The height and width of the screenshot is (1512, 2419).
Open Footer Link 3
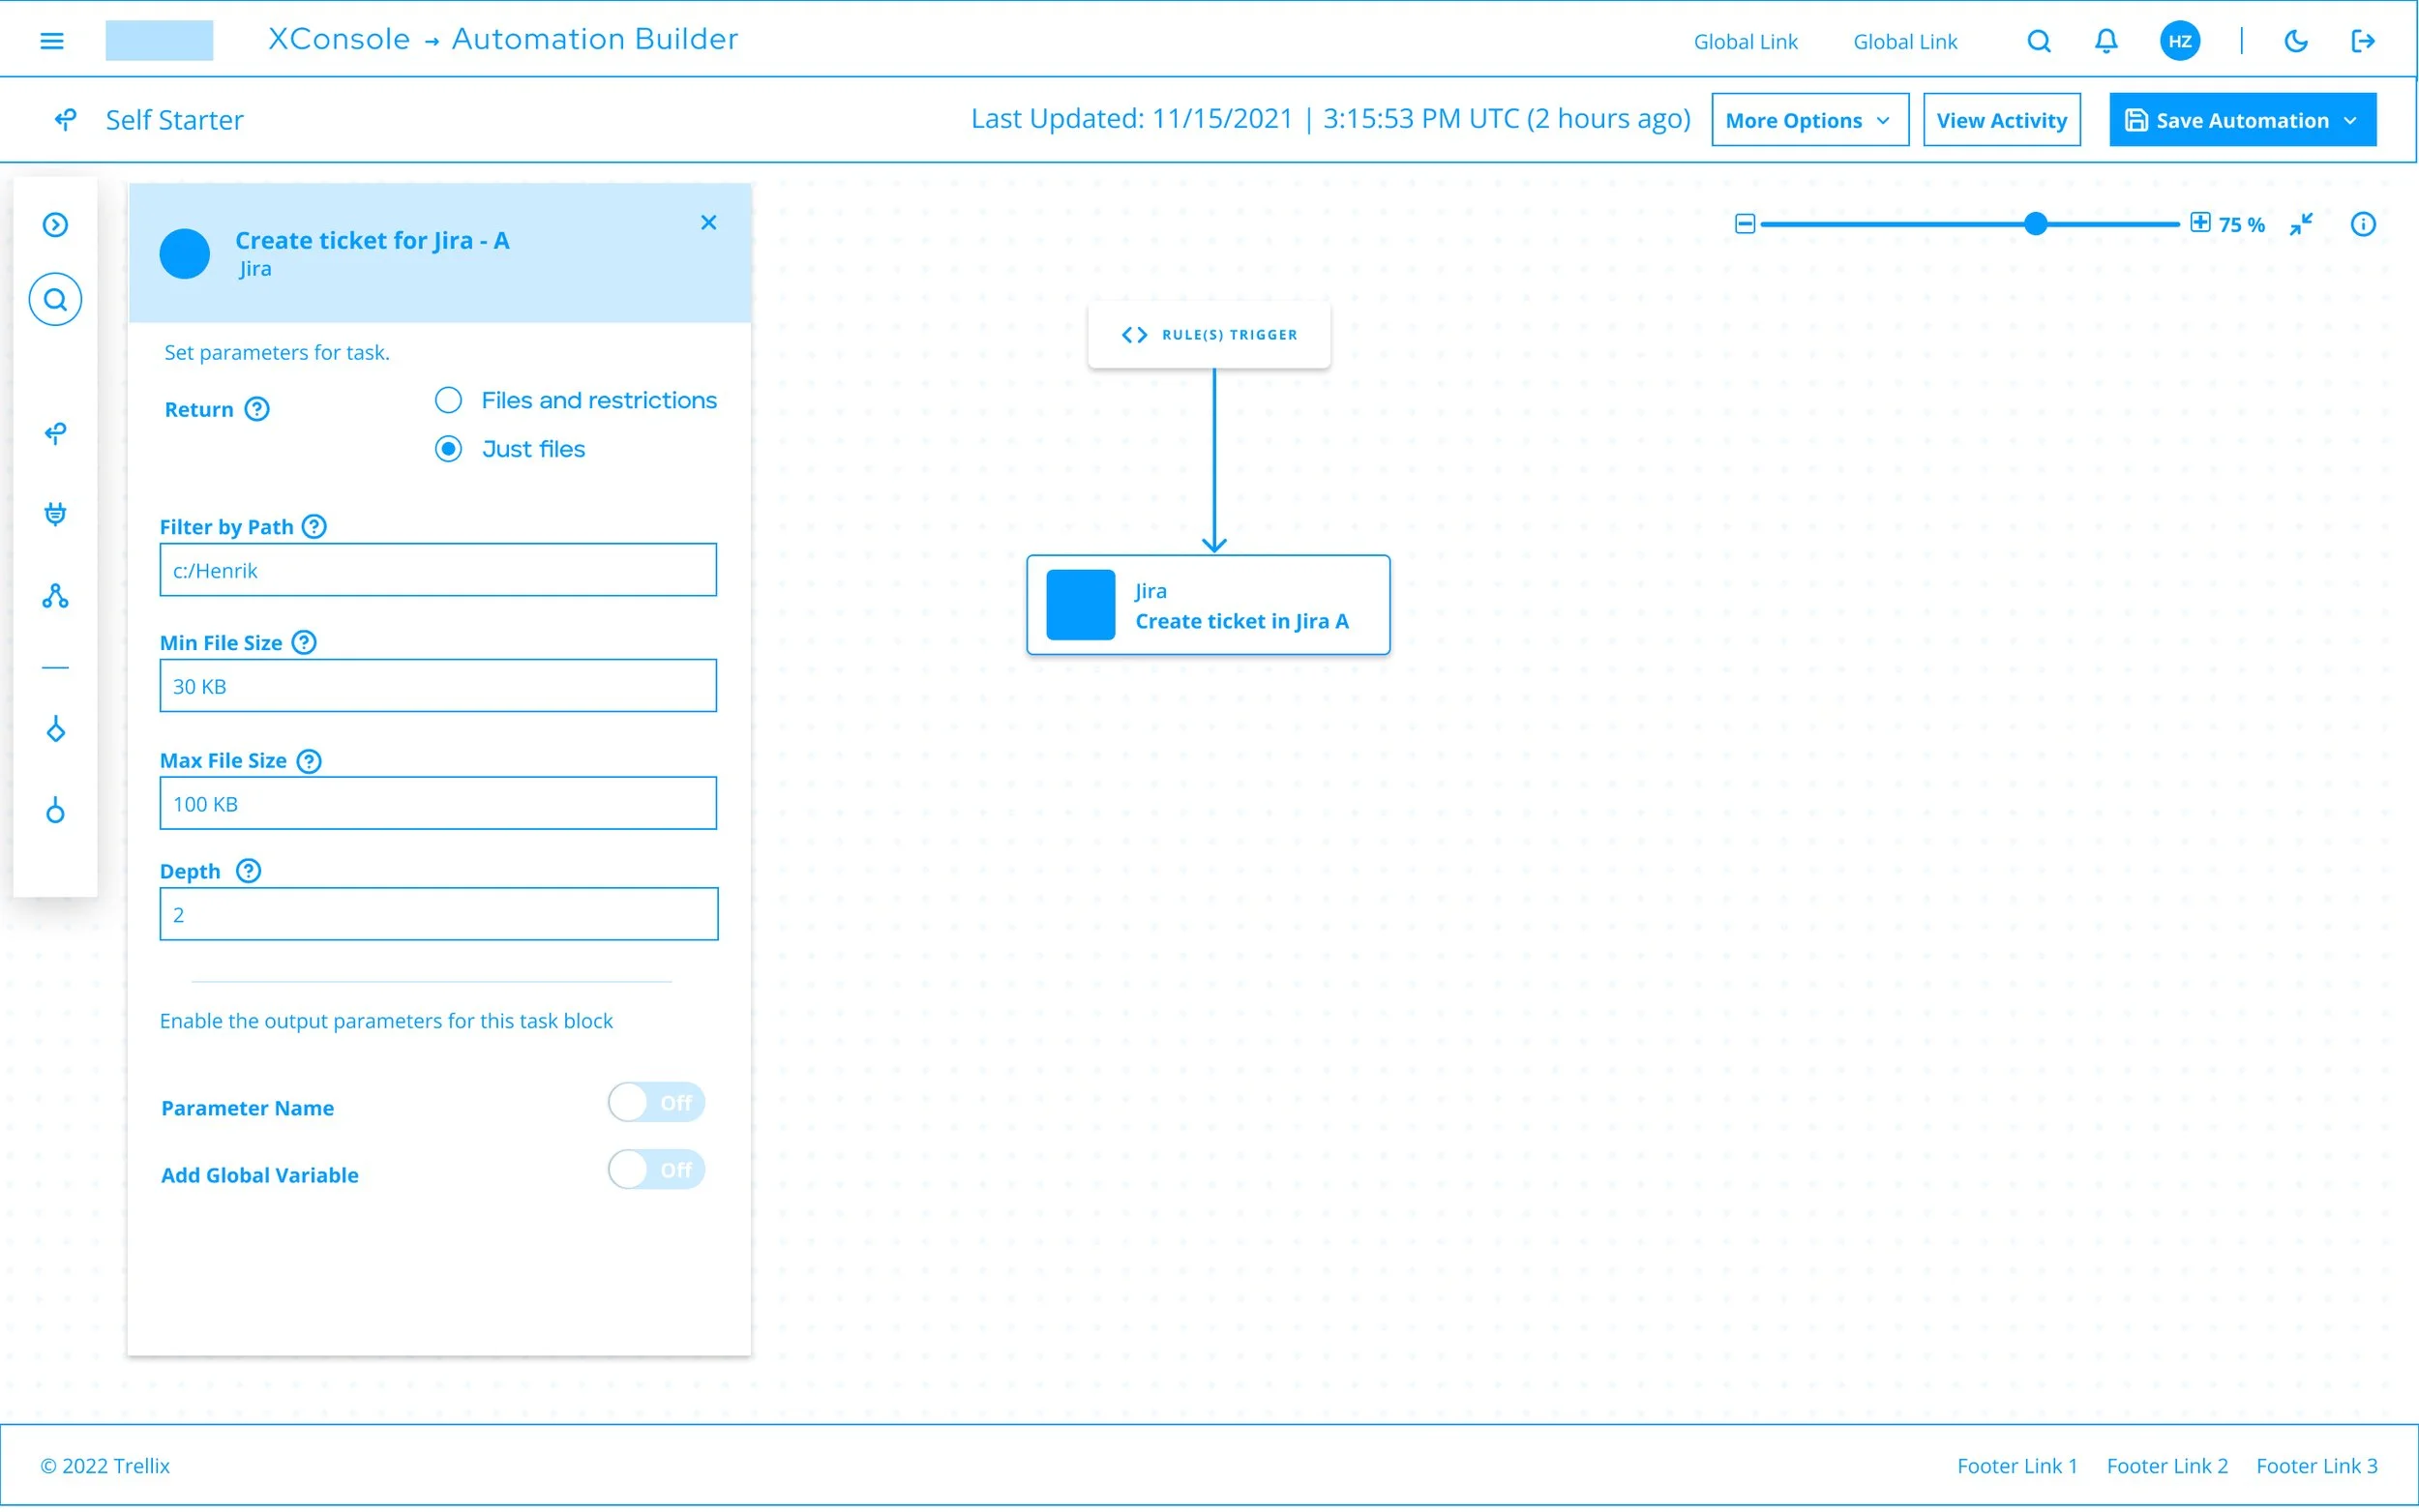coord(2317,1465)
